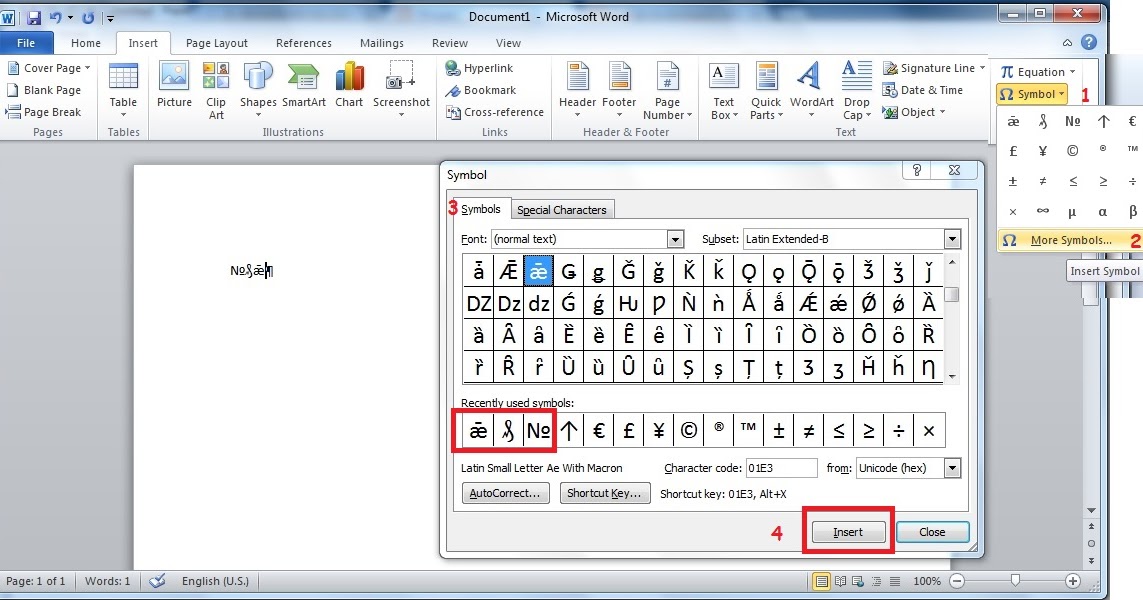Screen dimensions: 1143x600
Task: Save document via Quick Access toolbar
Action: 34,17
